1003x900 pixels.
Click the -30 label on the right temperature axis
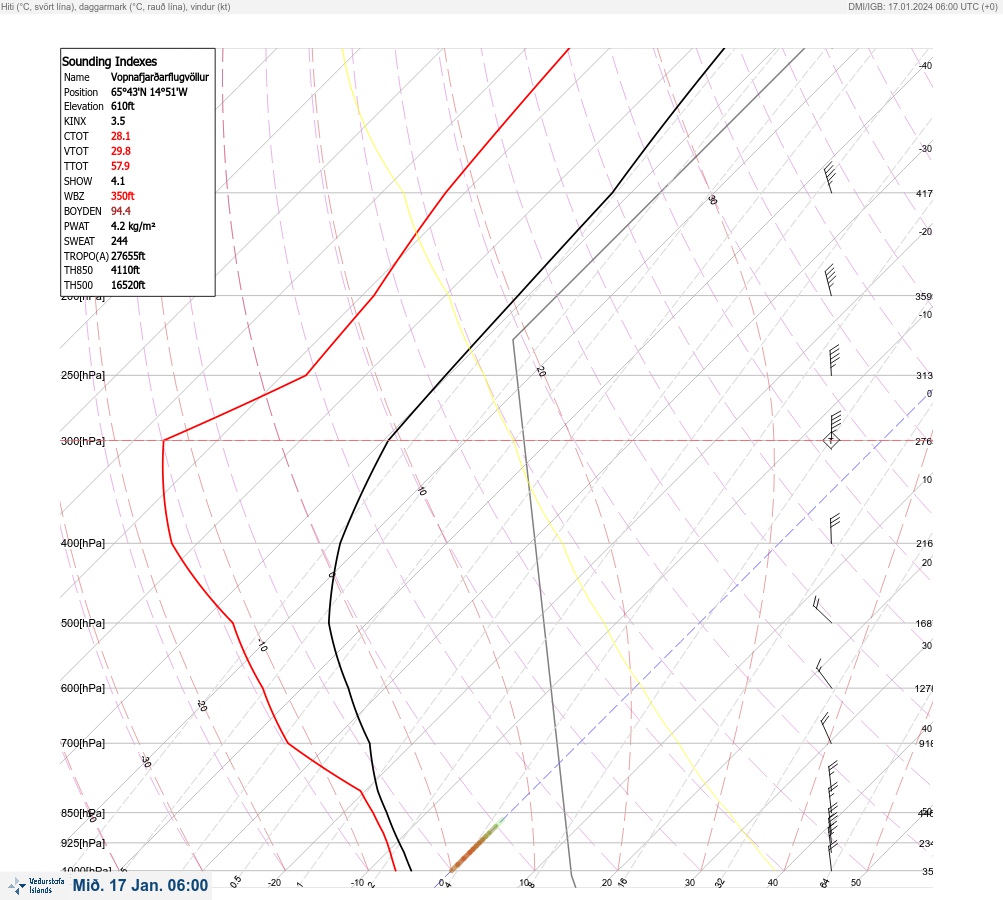click(x=925, y=148)
